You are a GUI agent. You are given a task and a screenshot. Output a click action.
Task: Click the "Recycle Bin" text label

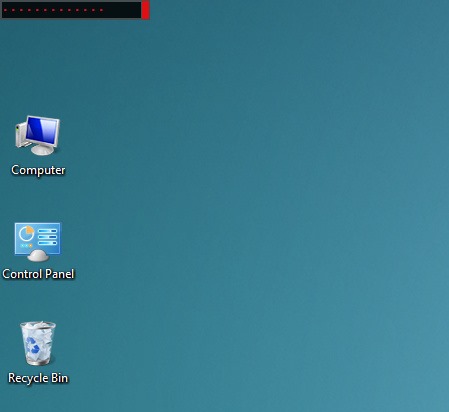38,378
